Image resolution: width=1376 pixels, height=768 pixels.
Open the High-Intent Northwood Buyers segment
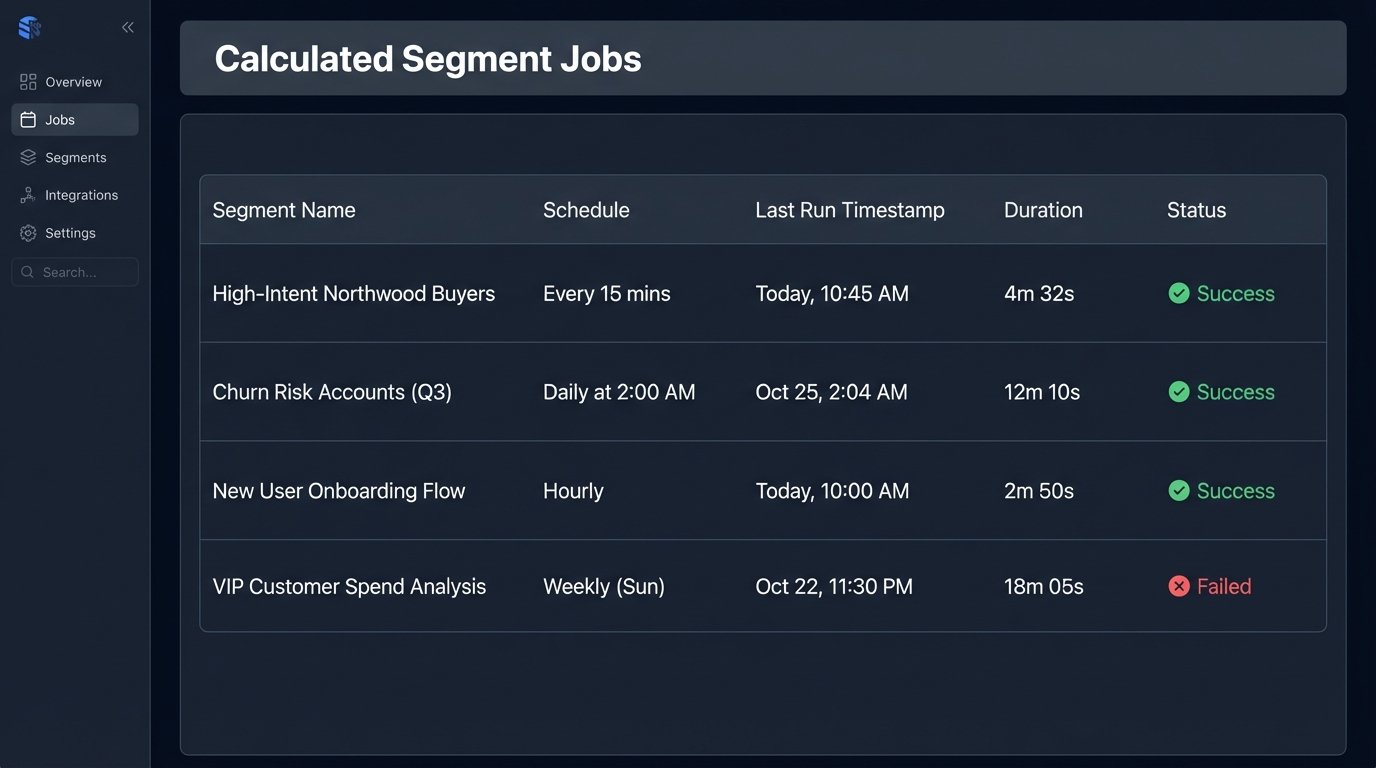click(x=353, y=294)
